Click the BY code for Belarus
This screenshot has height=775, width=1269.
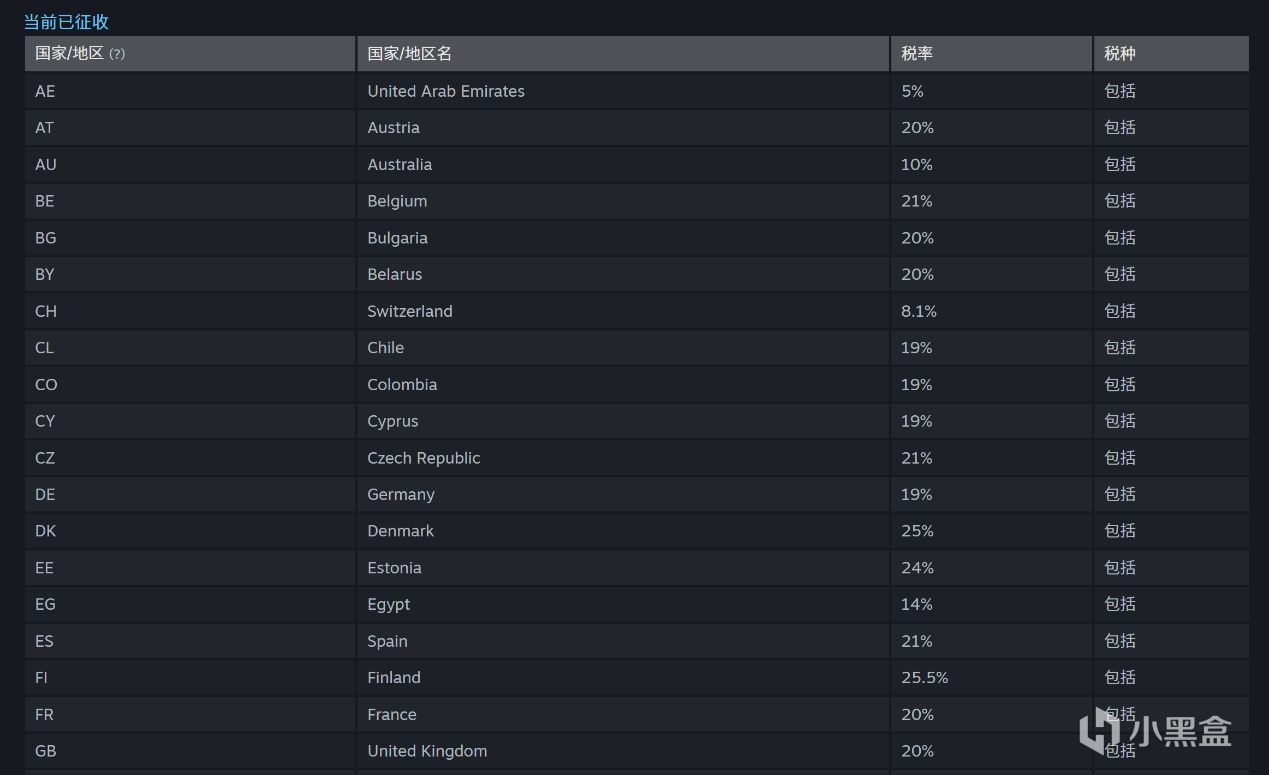(x=45, y=274)
